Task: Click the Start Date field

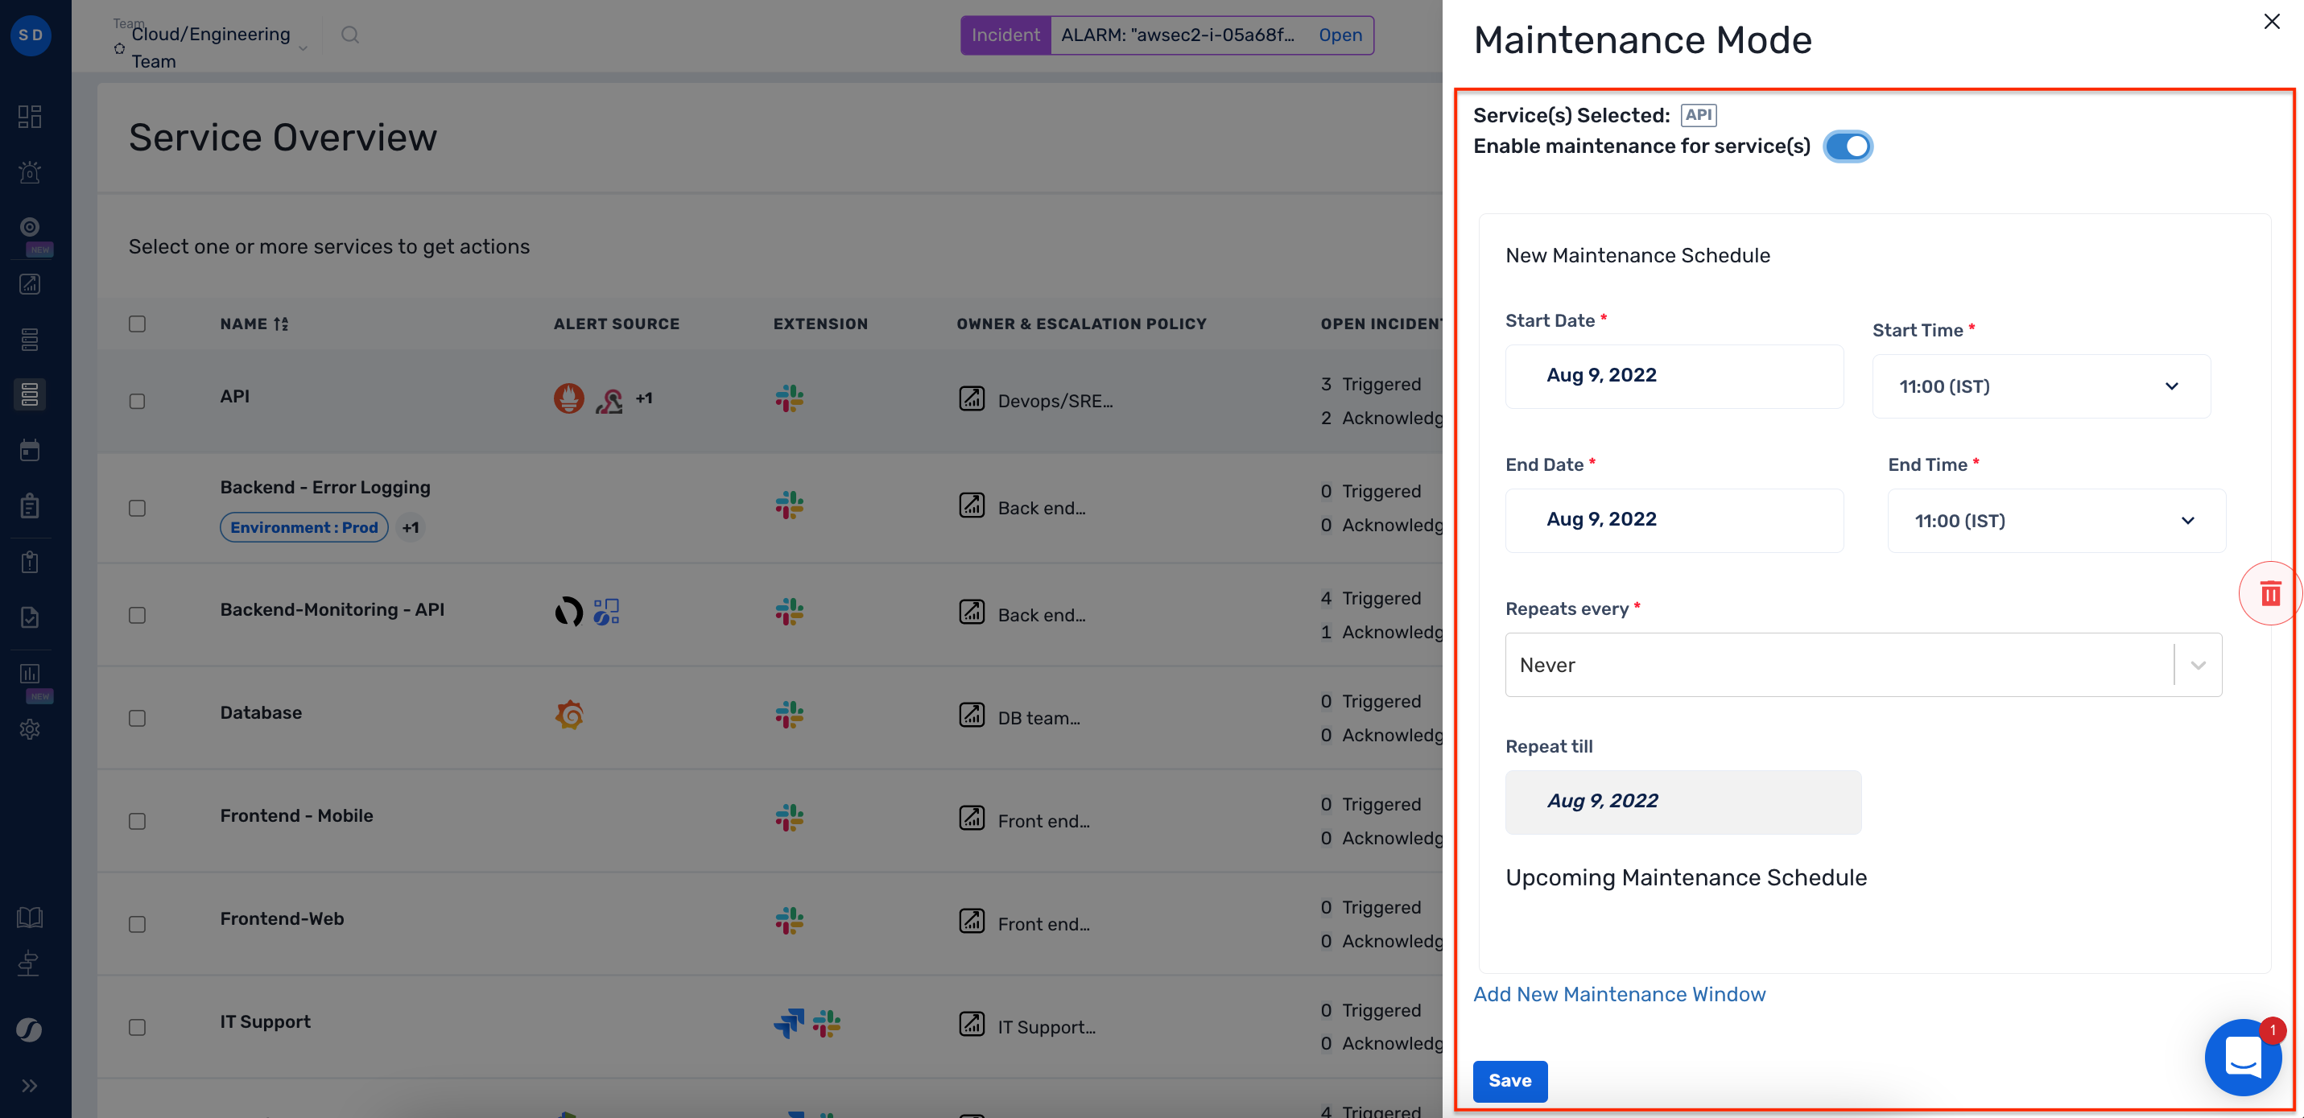Action: pyautogui.click(x=1674, y=376)
